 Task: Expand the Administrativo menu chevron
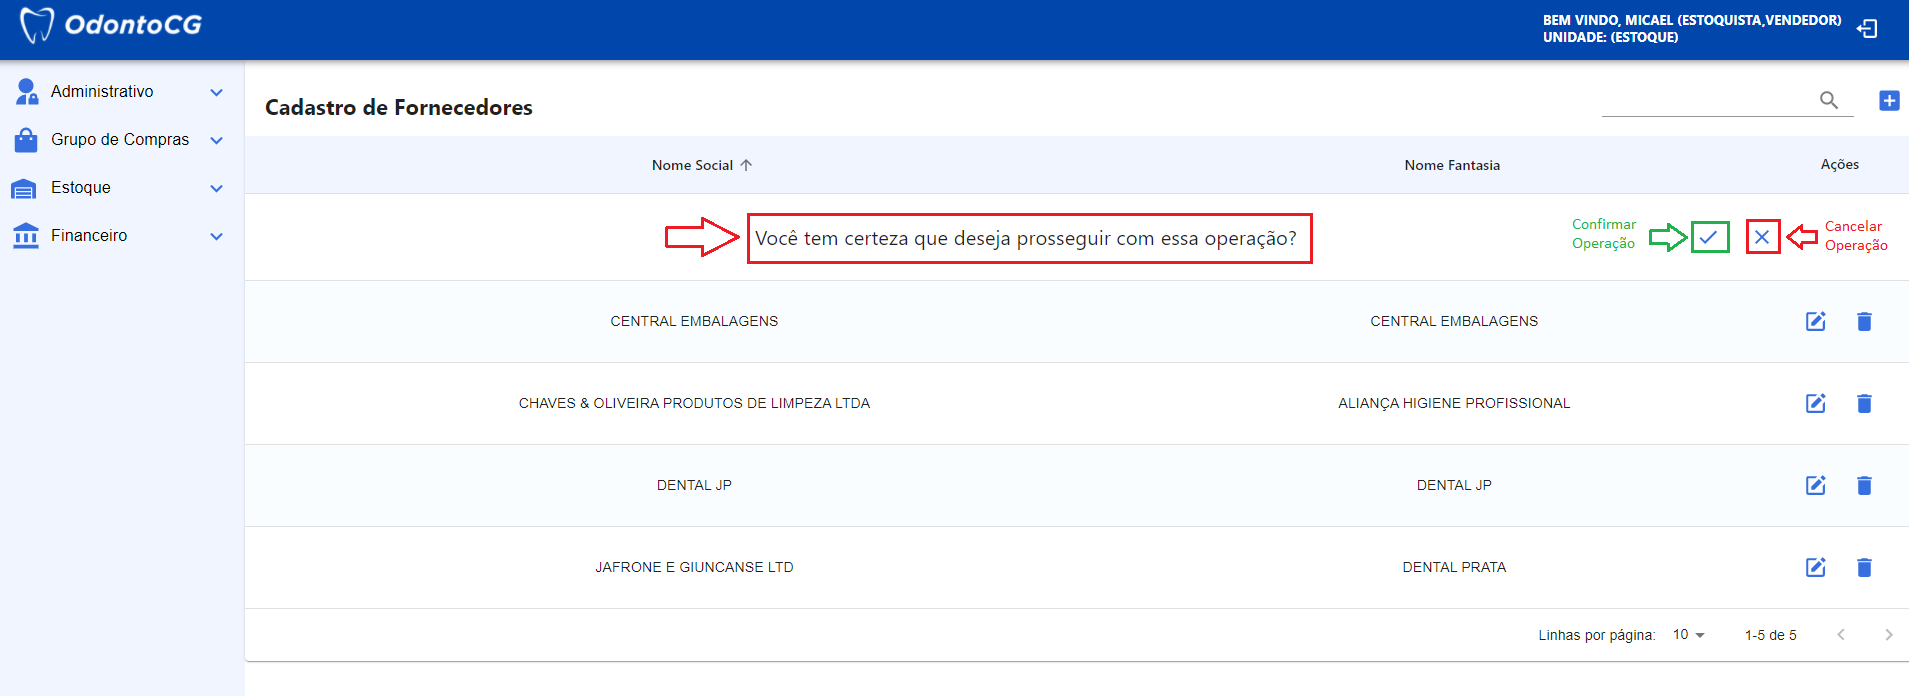(x=216, y=92)
